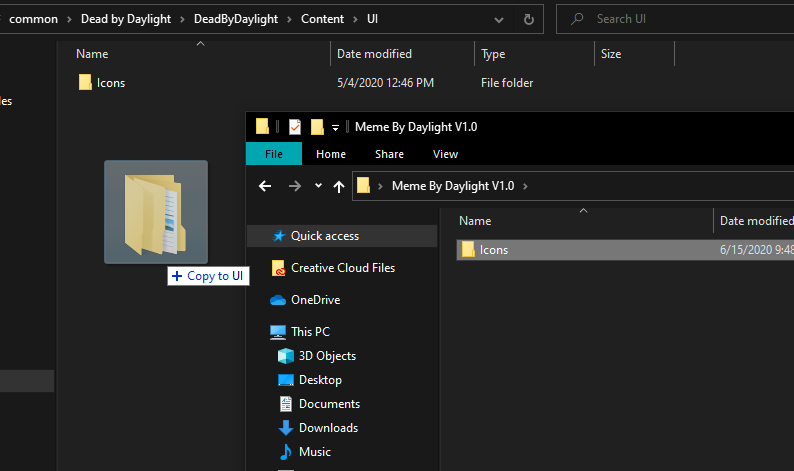The height and width of the screenshot is (471, 794).
Task: Click the Search UI input field
Action: point(675,19)
